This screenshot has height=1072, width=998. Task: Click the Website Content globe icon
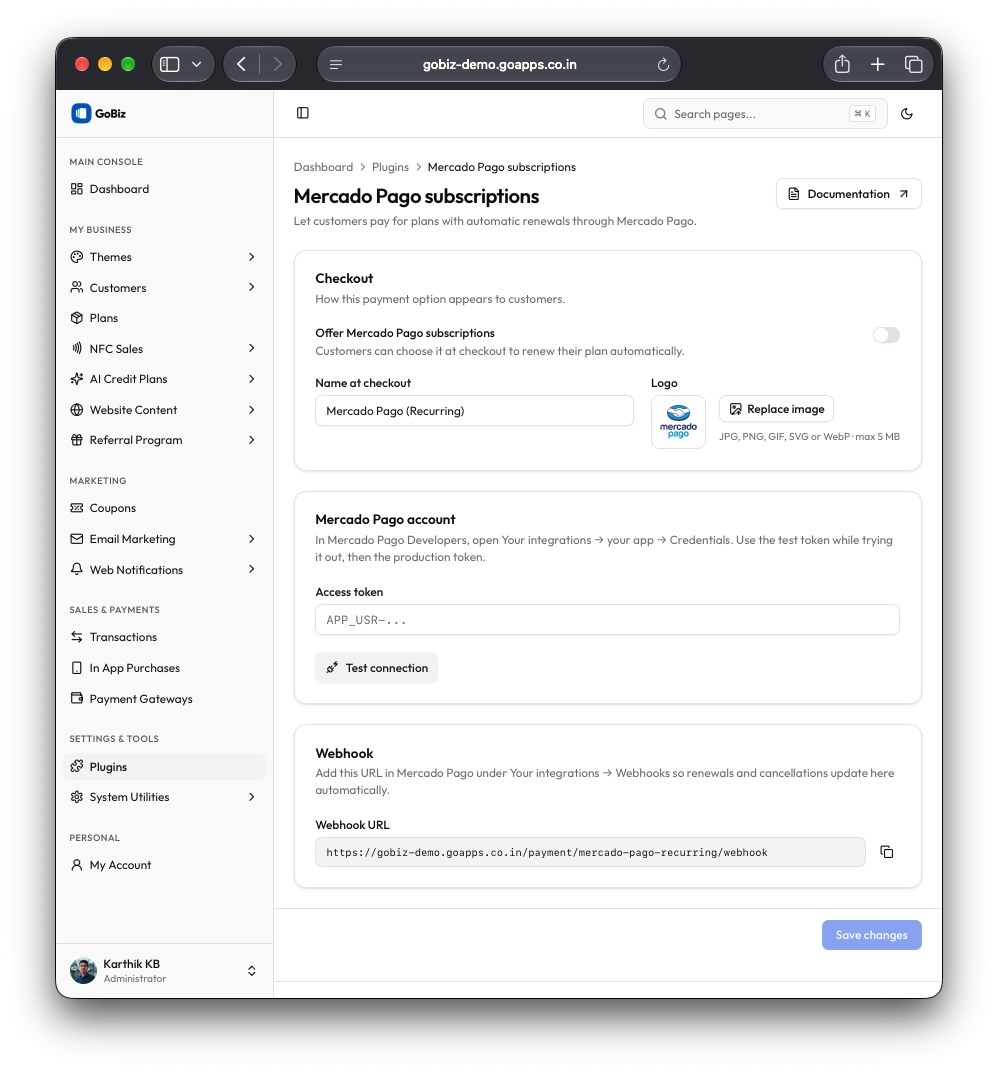coord(77,410)
